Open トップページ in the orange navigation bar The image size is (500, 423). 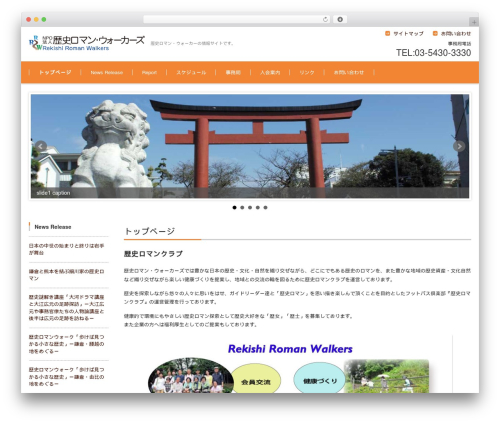coord(55,72)
